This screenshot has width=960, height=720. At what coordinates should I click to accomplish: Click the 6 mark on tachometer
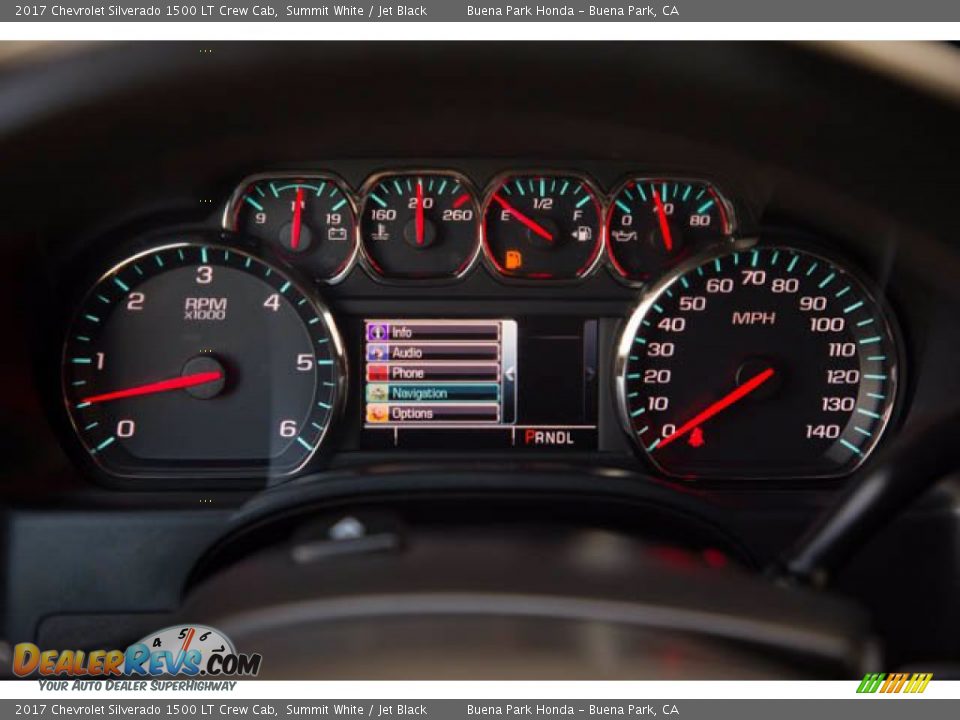coord(288,428)
